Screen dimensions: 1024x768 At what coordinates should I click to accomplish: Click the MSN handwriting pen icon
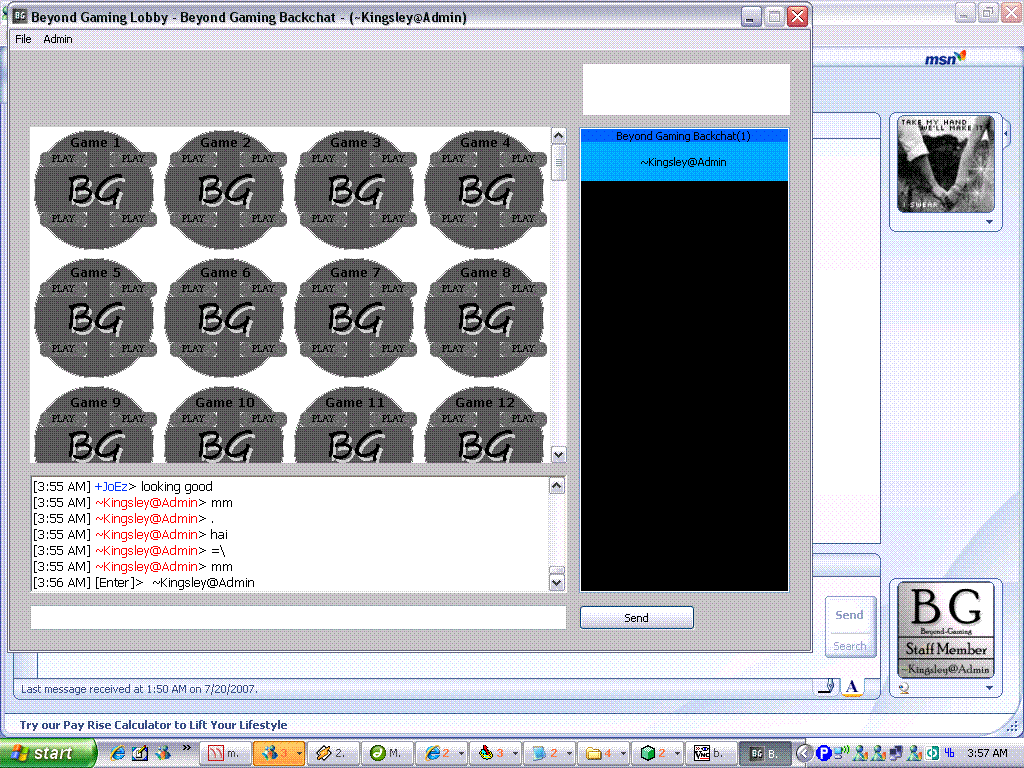[827, 686]
